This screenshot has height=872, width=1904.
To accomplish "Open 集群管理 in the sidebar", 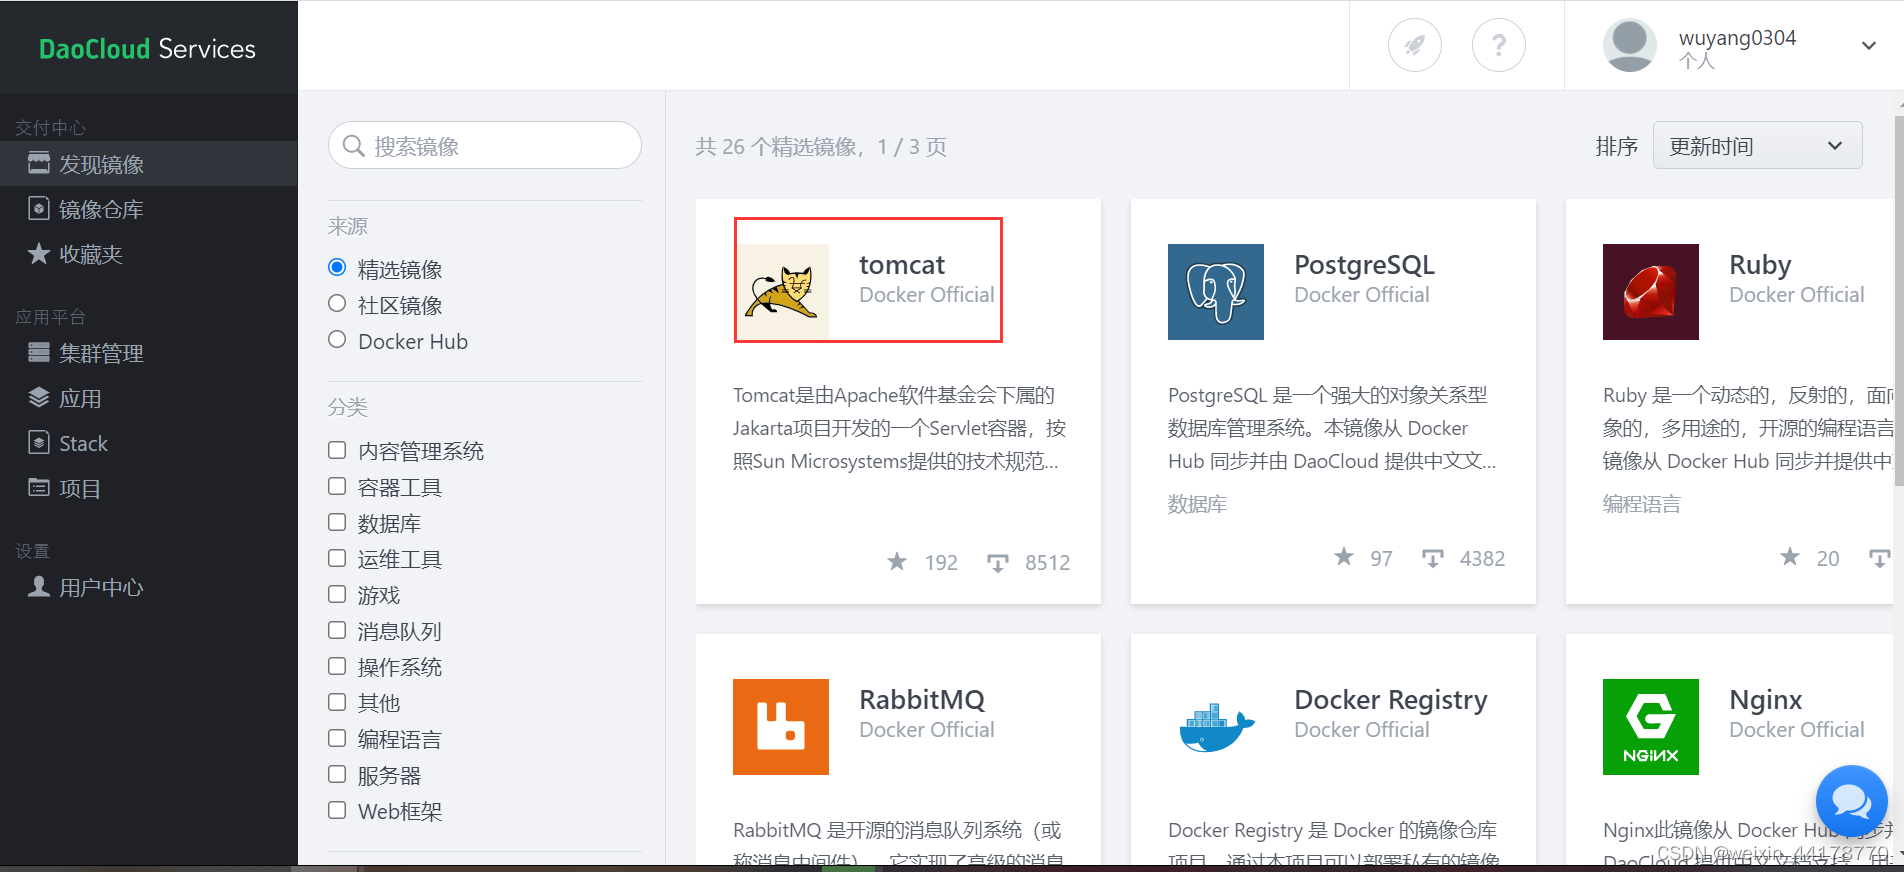I will 149,353.
